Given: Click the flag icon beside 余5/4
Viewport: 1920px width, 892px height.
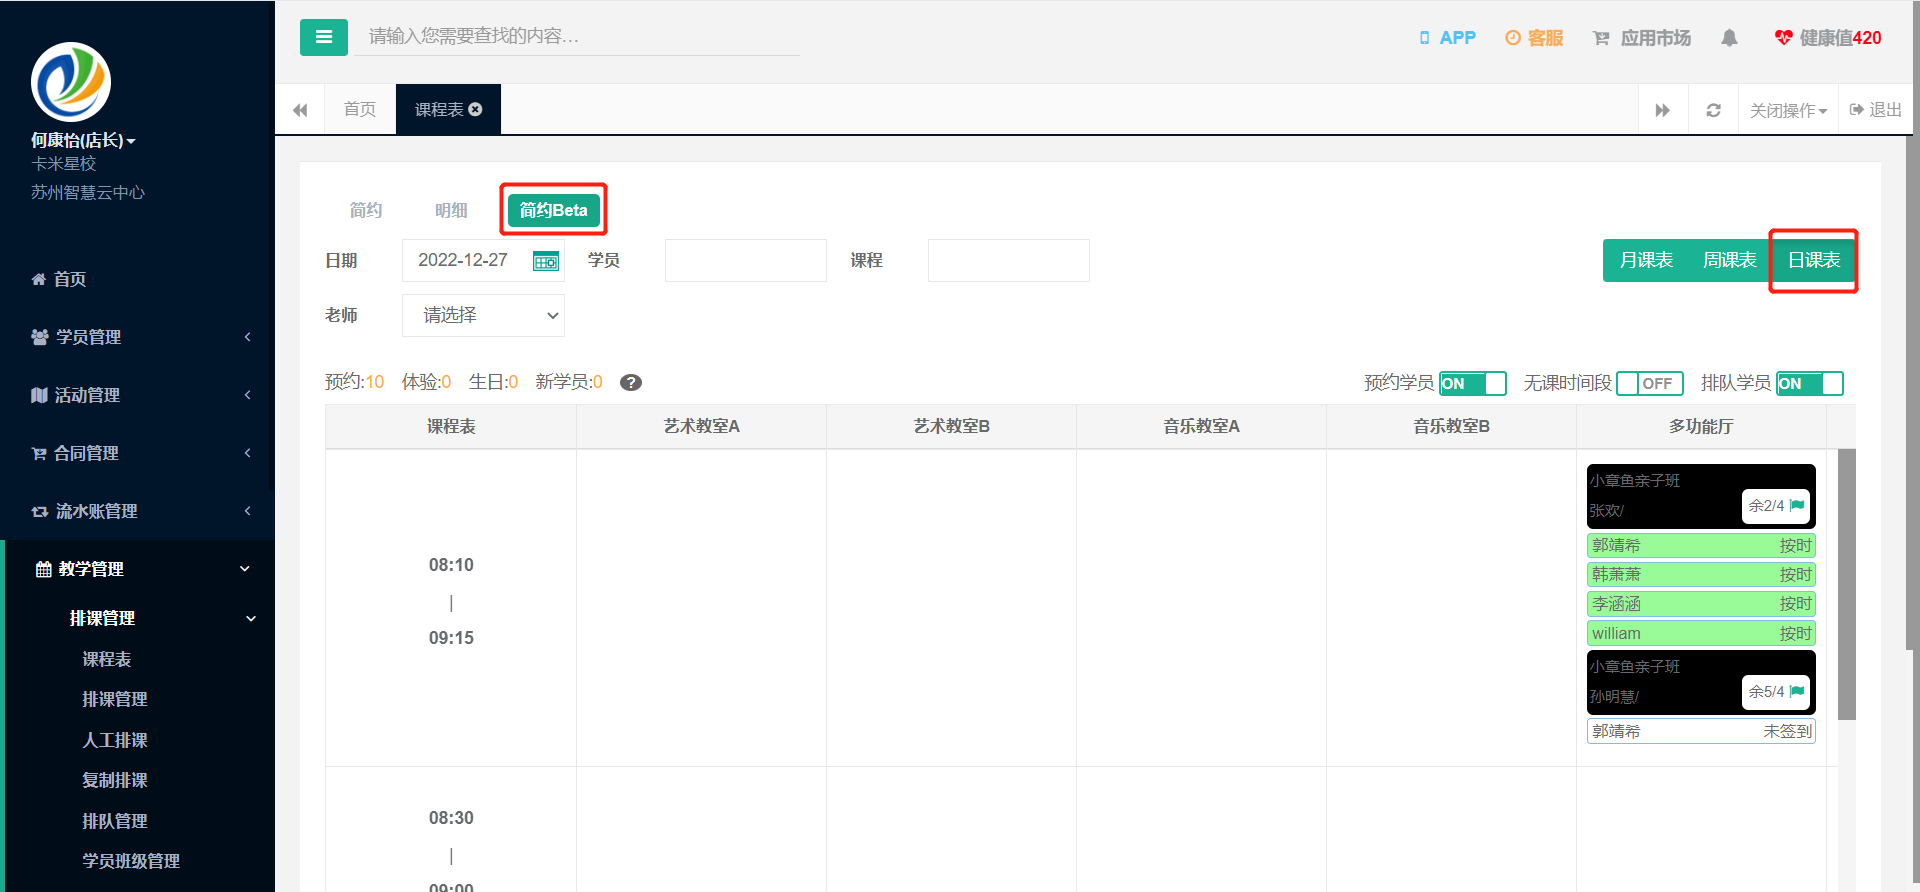Looking at the screenshot, I should pyautogui.click(x=1797, y=692).
